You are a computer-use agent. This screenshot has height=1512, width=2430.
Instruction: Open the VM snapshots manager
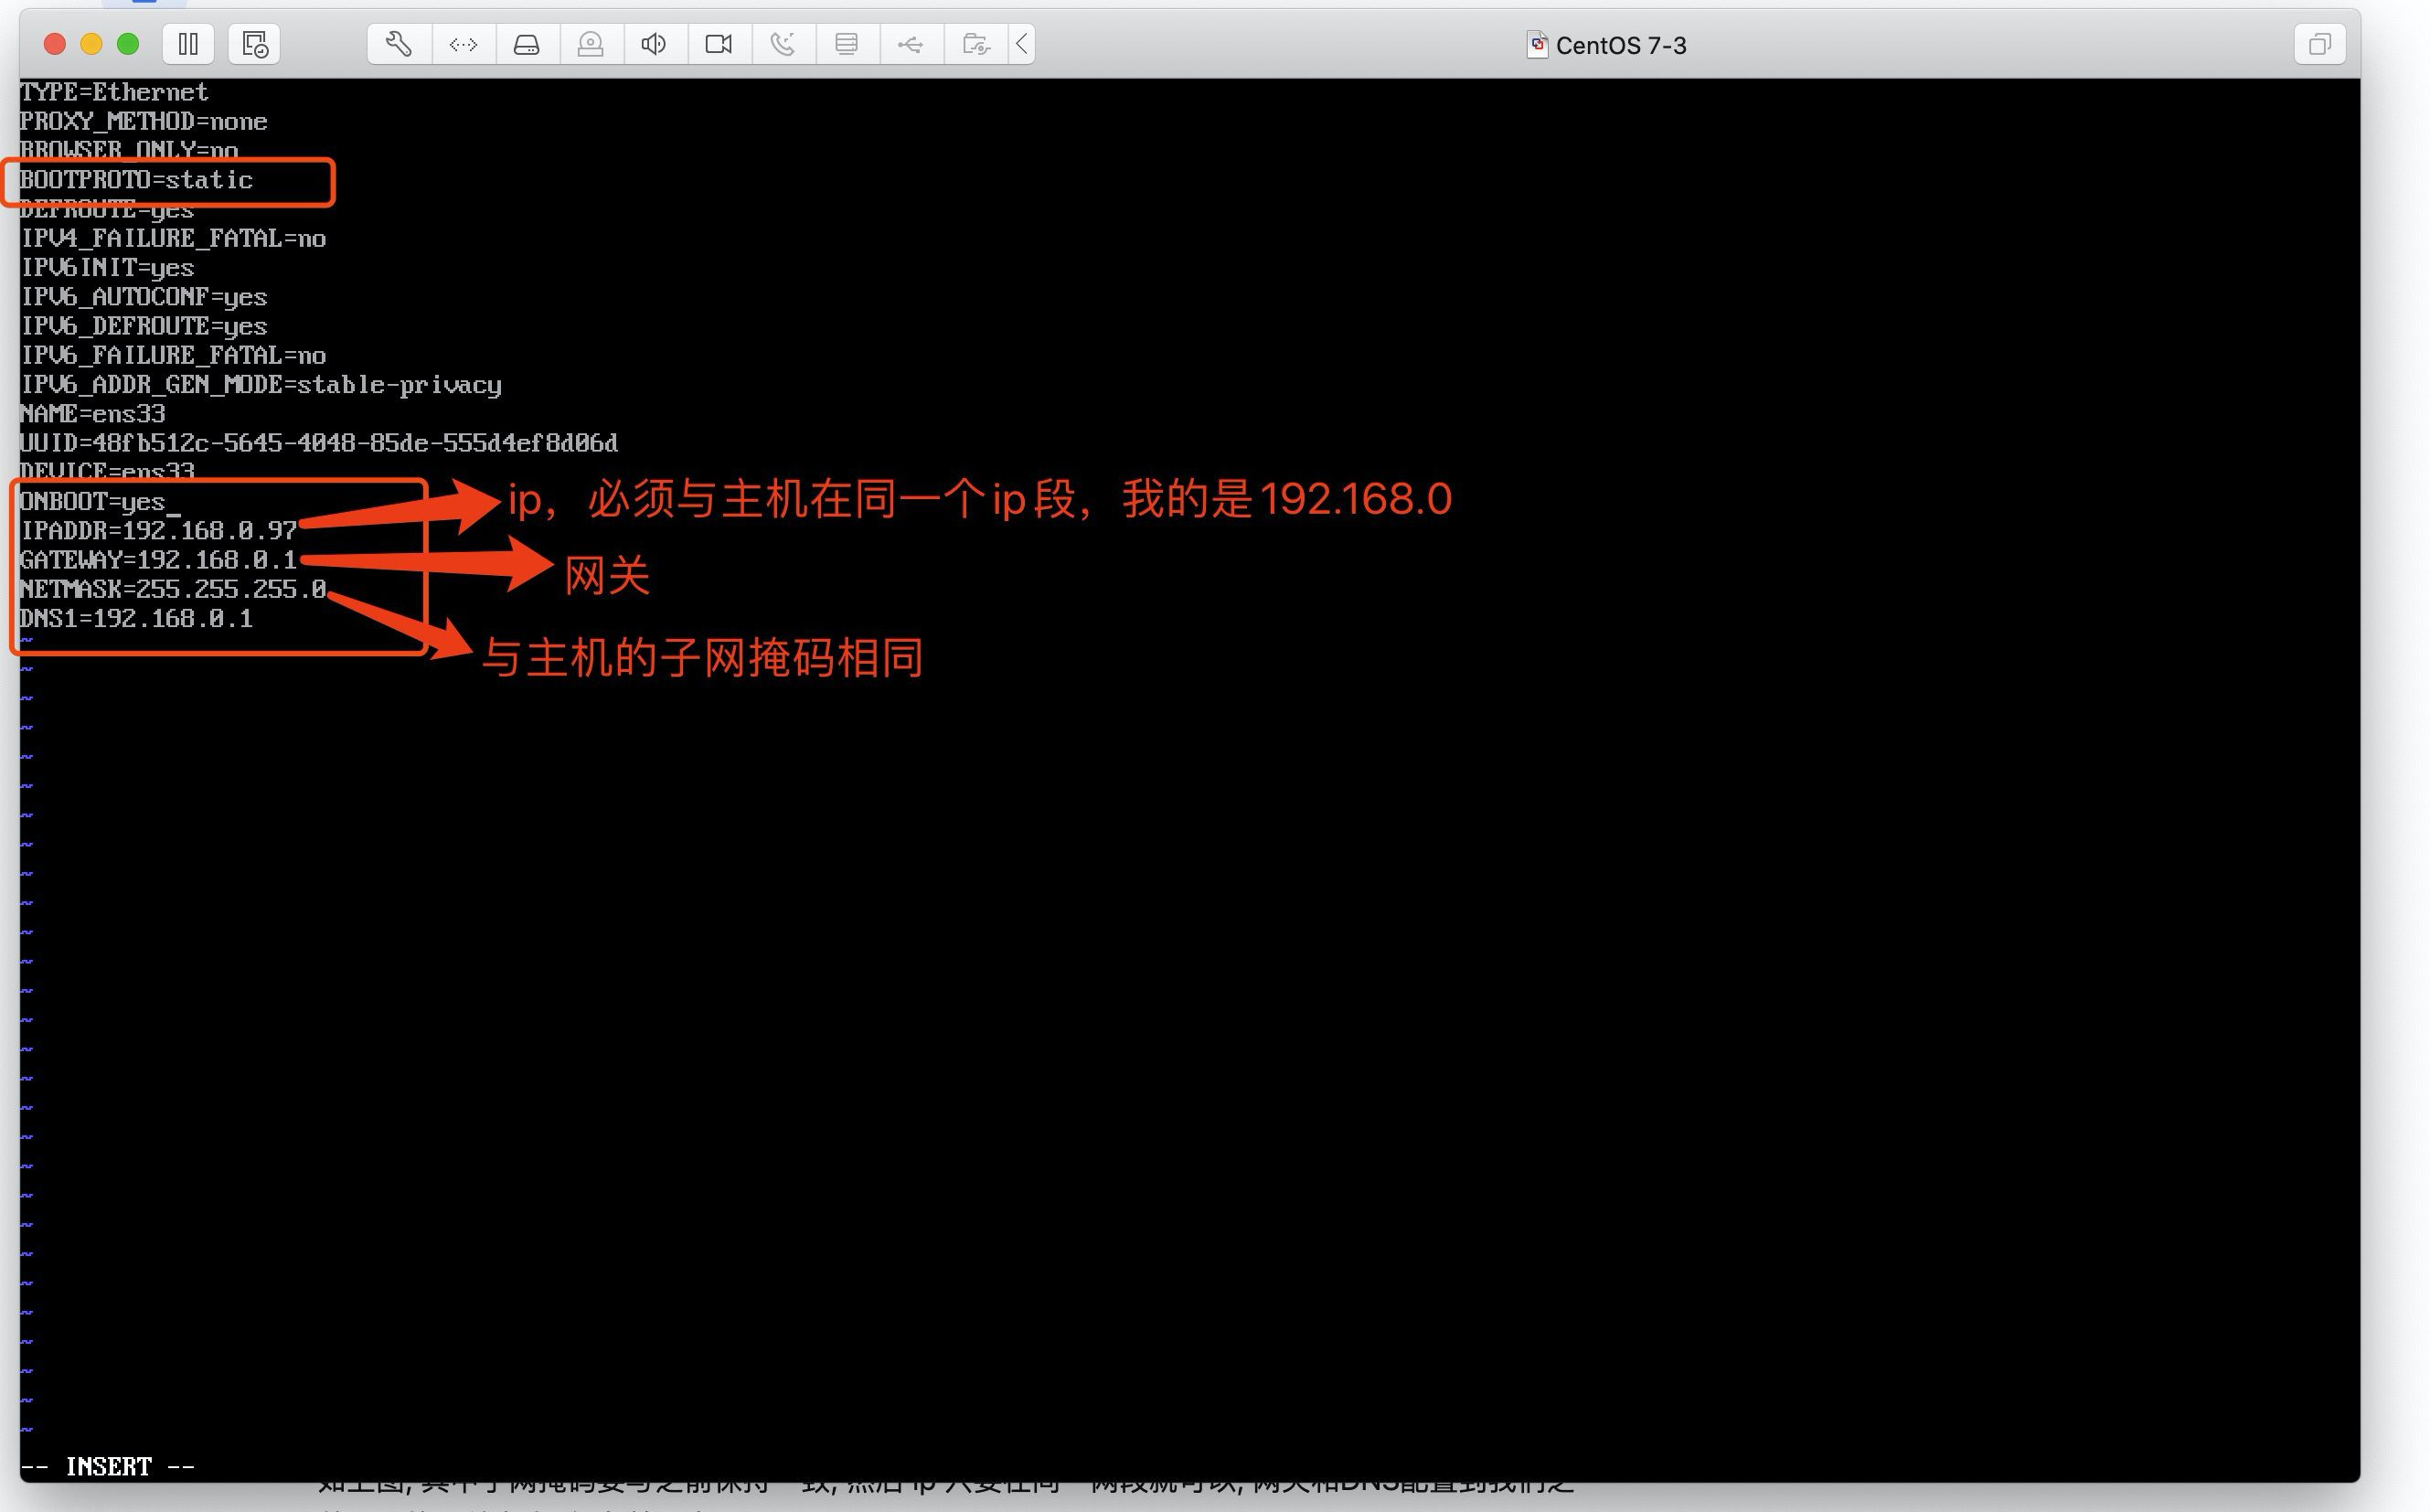(254, 44)
